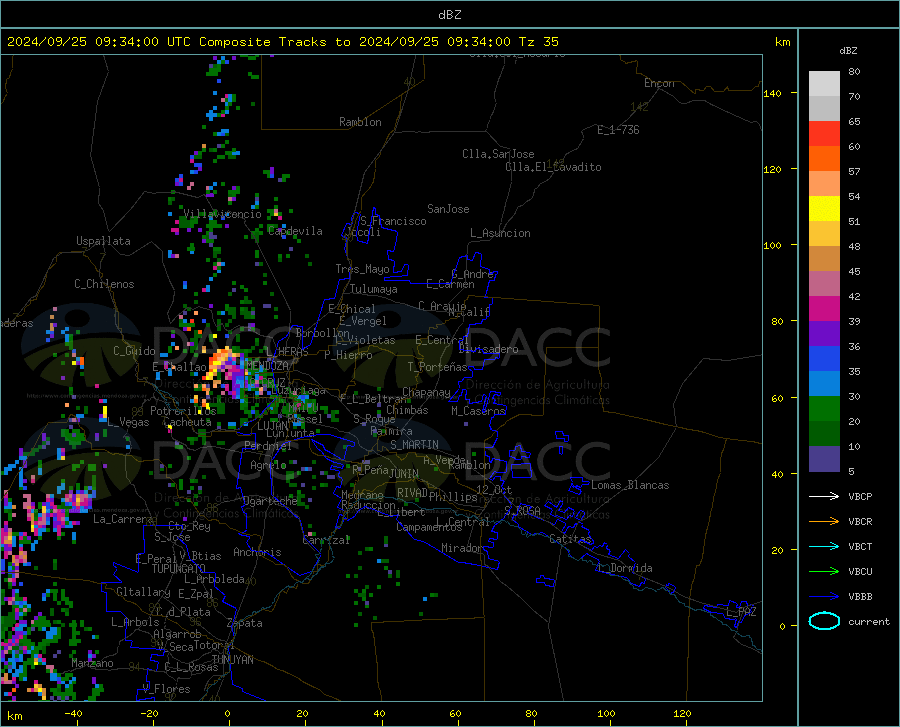The height and width of the screenshot is (727, 900).
Task: Click the 120 km horizontal axis tick
Action: click(682, 714)
